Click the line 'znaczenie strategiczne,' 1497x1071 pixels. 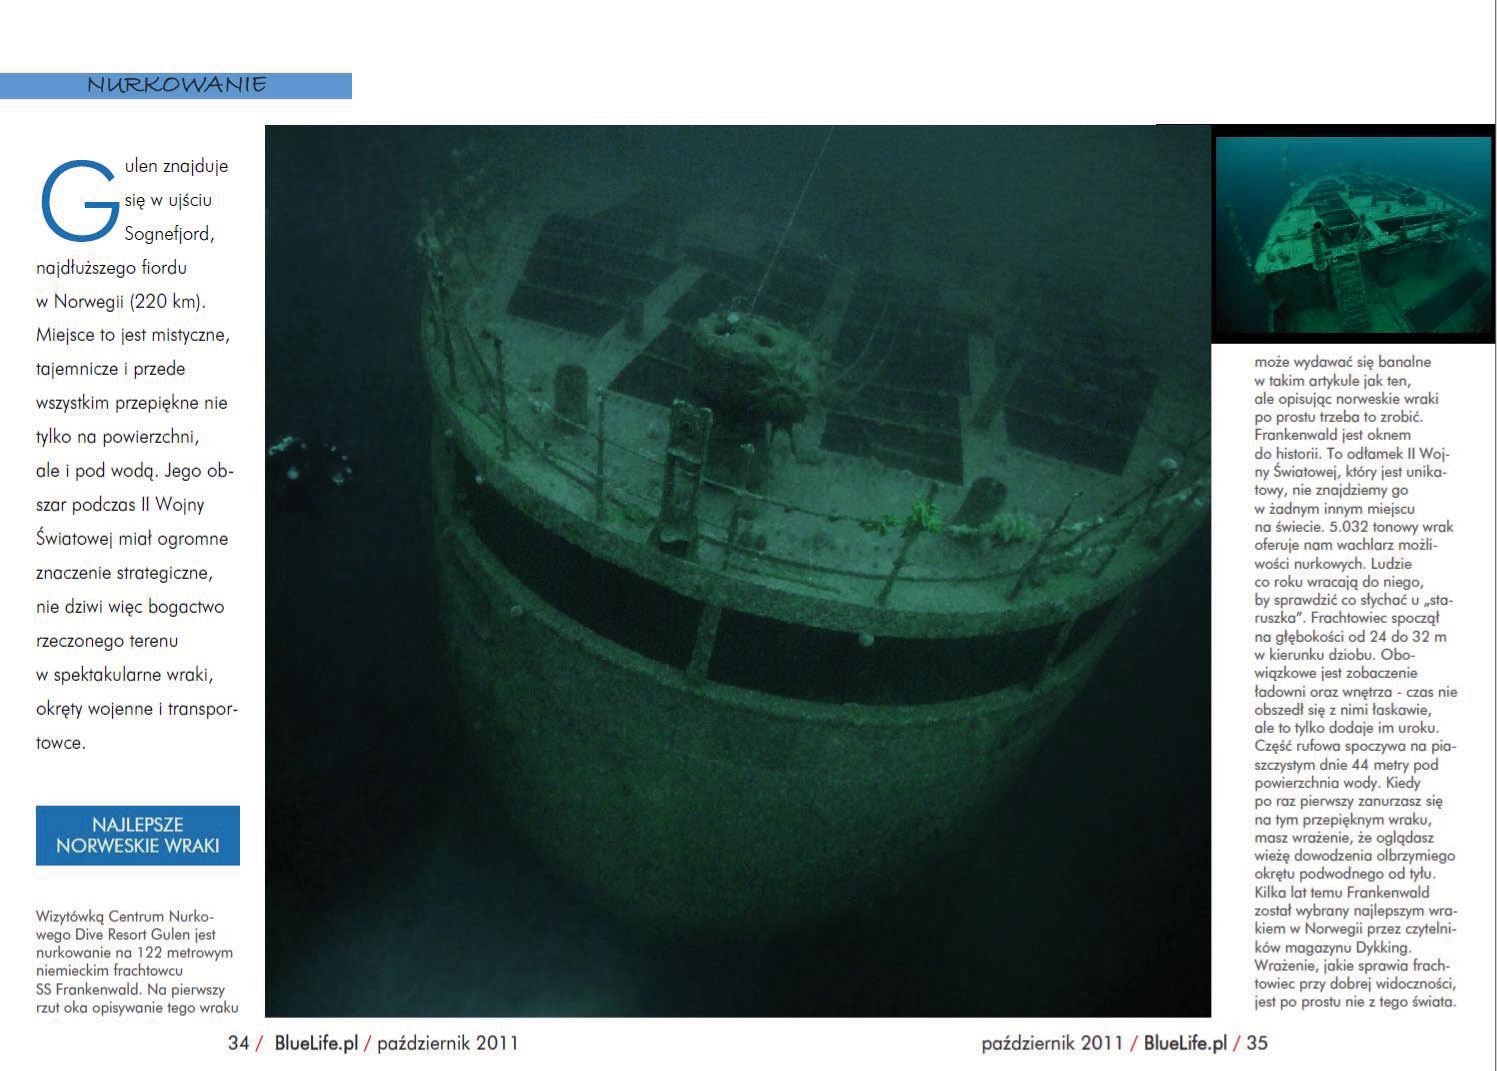[x=124, y=573]
